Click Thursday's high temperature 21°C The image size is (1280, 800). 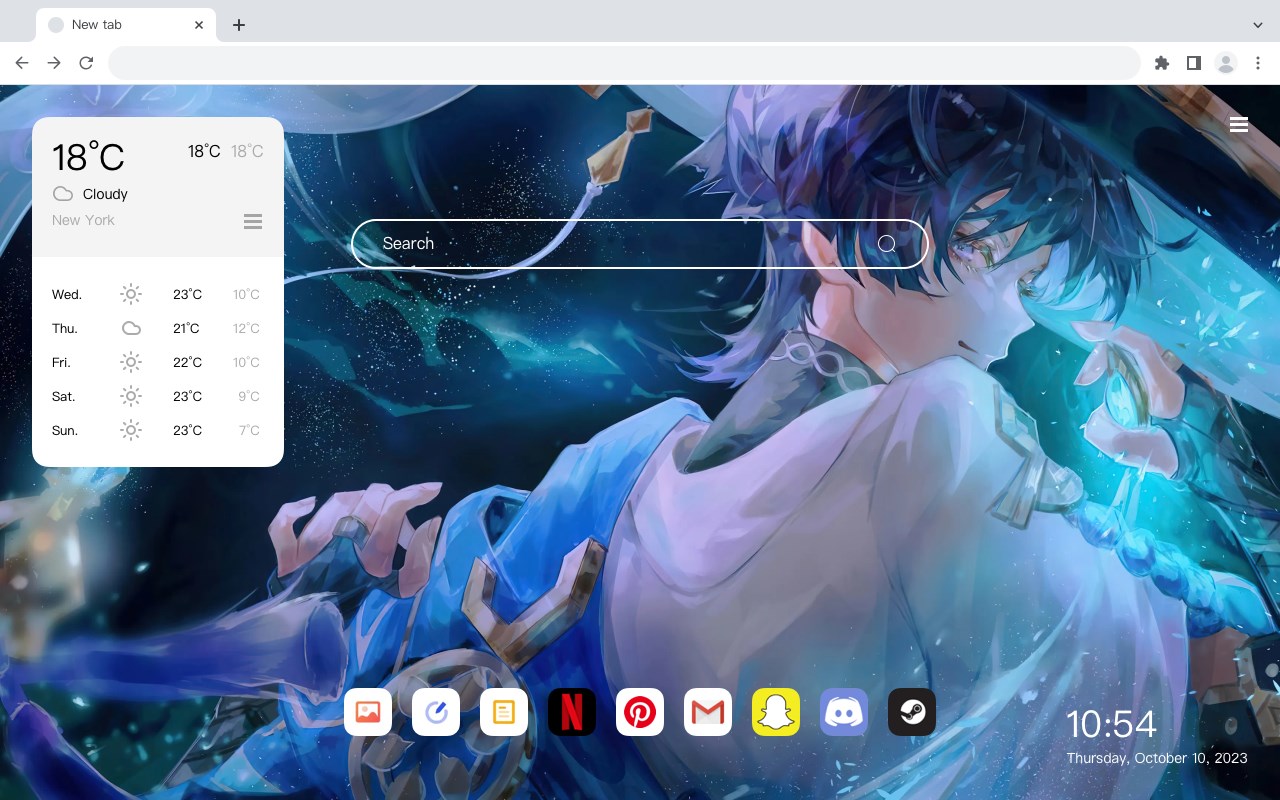pos(187,328)
